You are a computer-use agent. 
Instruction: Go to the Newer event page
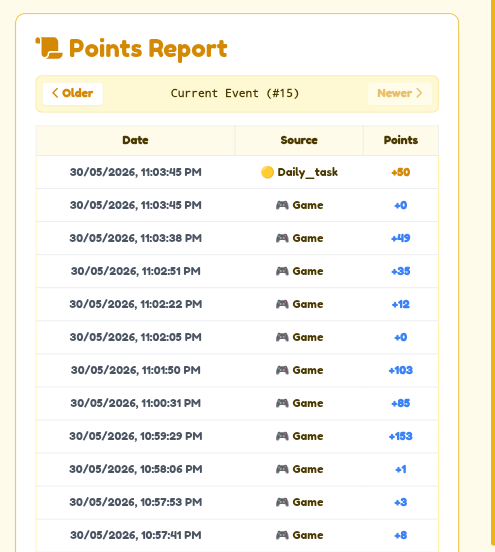click(x=400, y=94)
